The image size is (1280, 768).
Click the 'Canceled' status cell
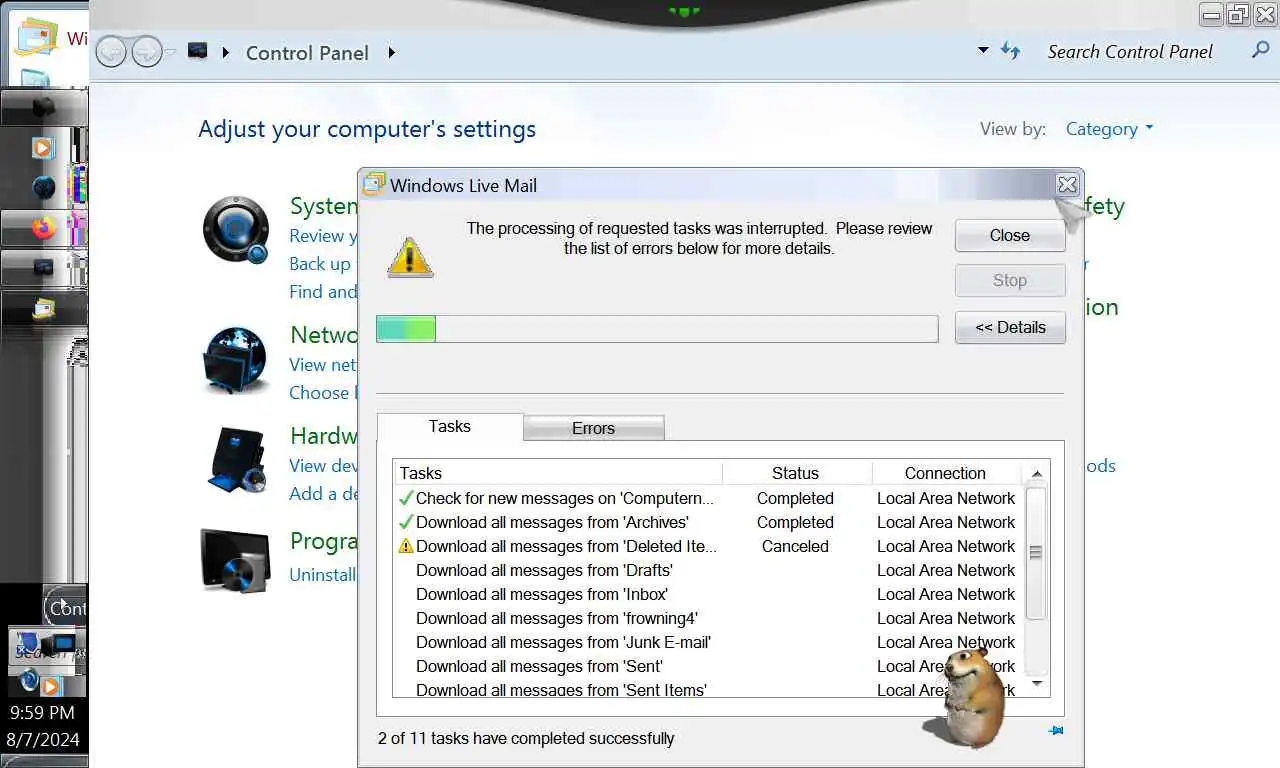(x=795, y=546)
